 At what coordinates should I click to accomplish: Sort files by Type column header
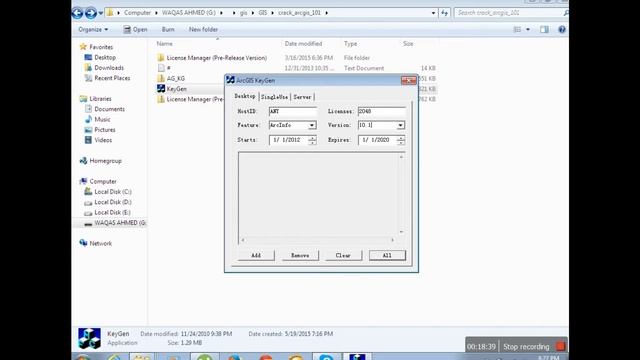[350, 44]
